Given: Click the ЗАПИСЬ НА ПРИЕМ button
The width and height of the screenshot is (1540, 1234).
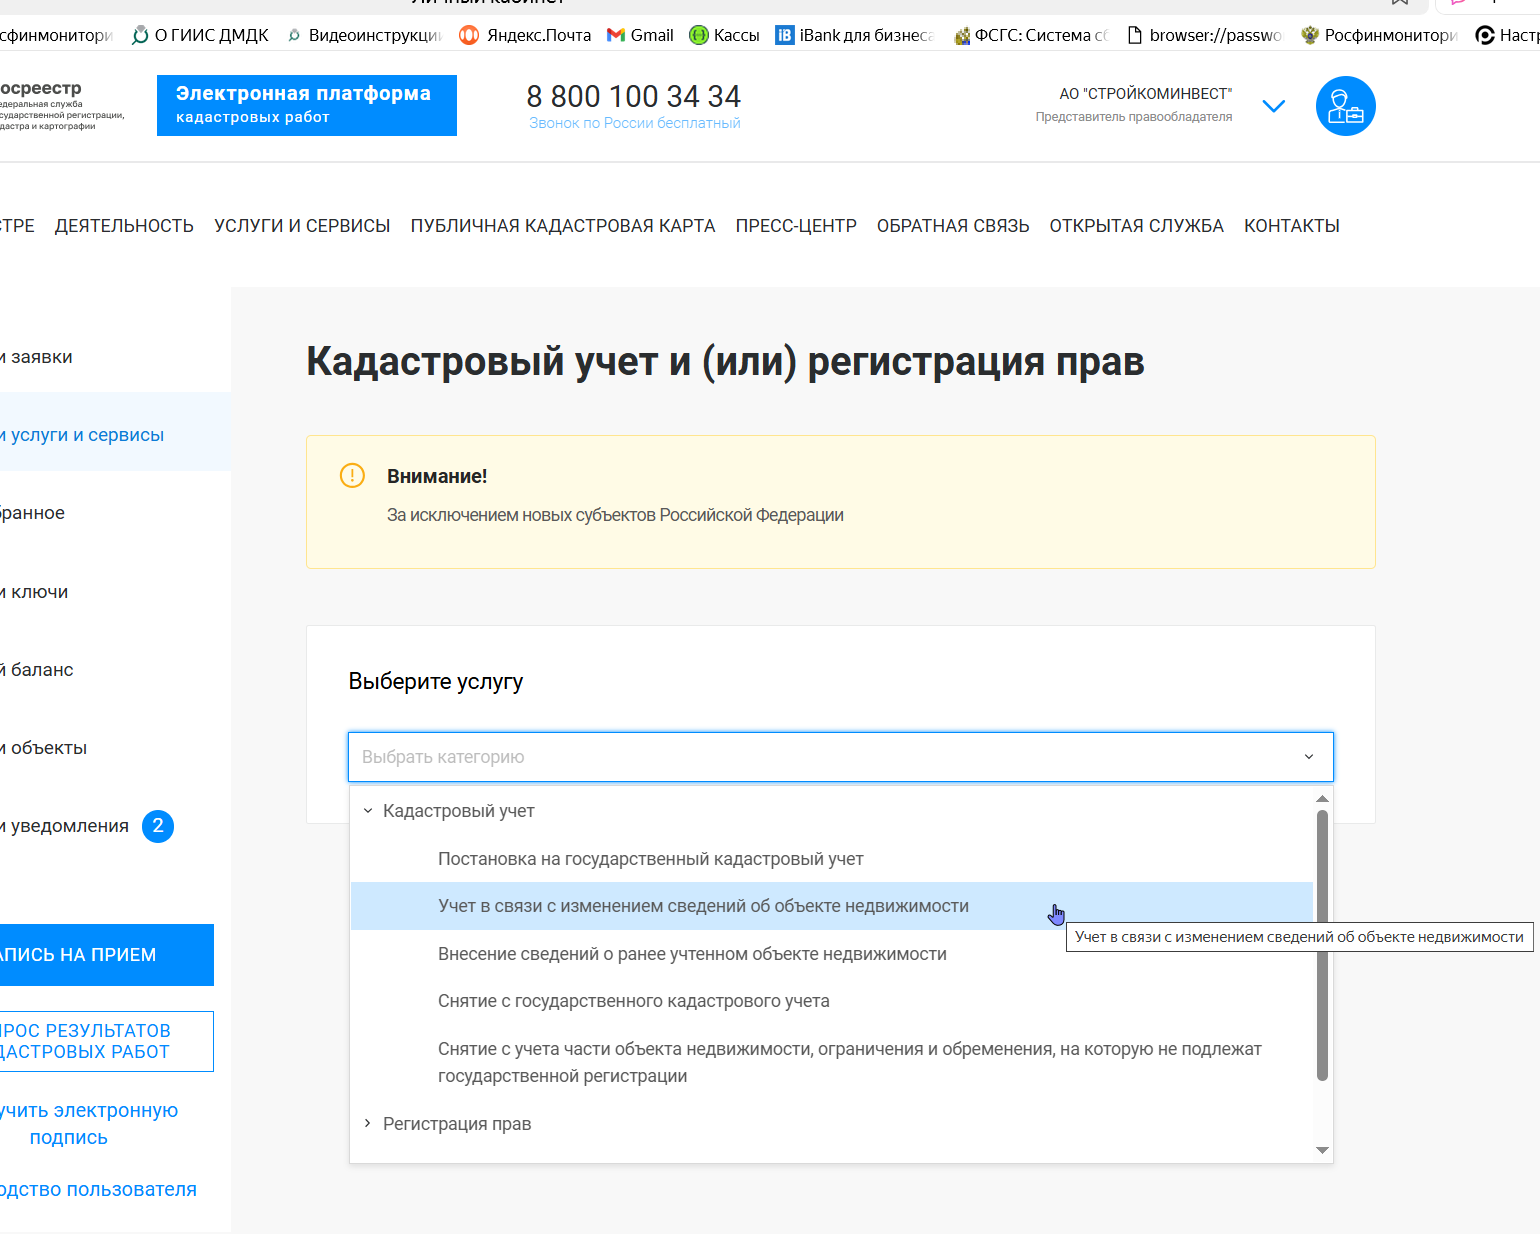Looking at the screenshot, I should tap(106, 955).
